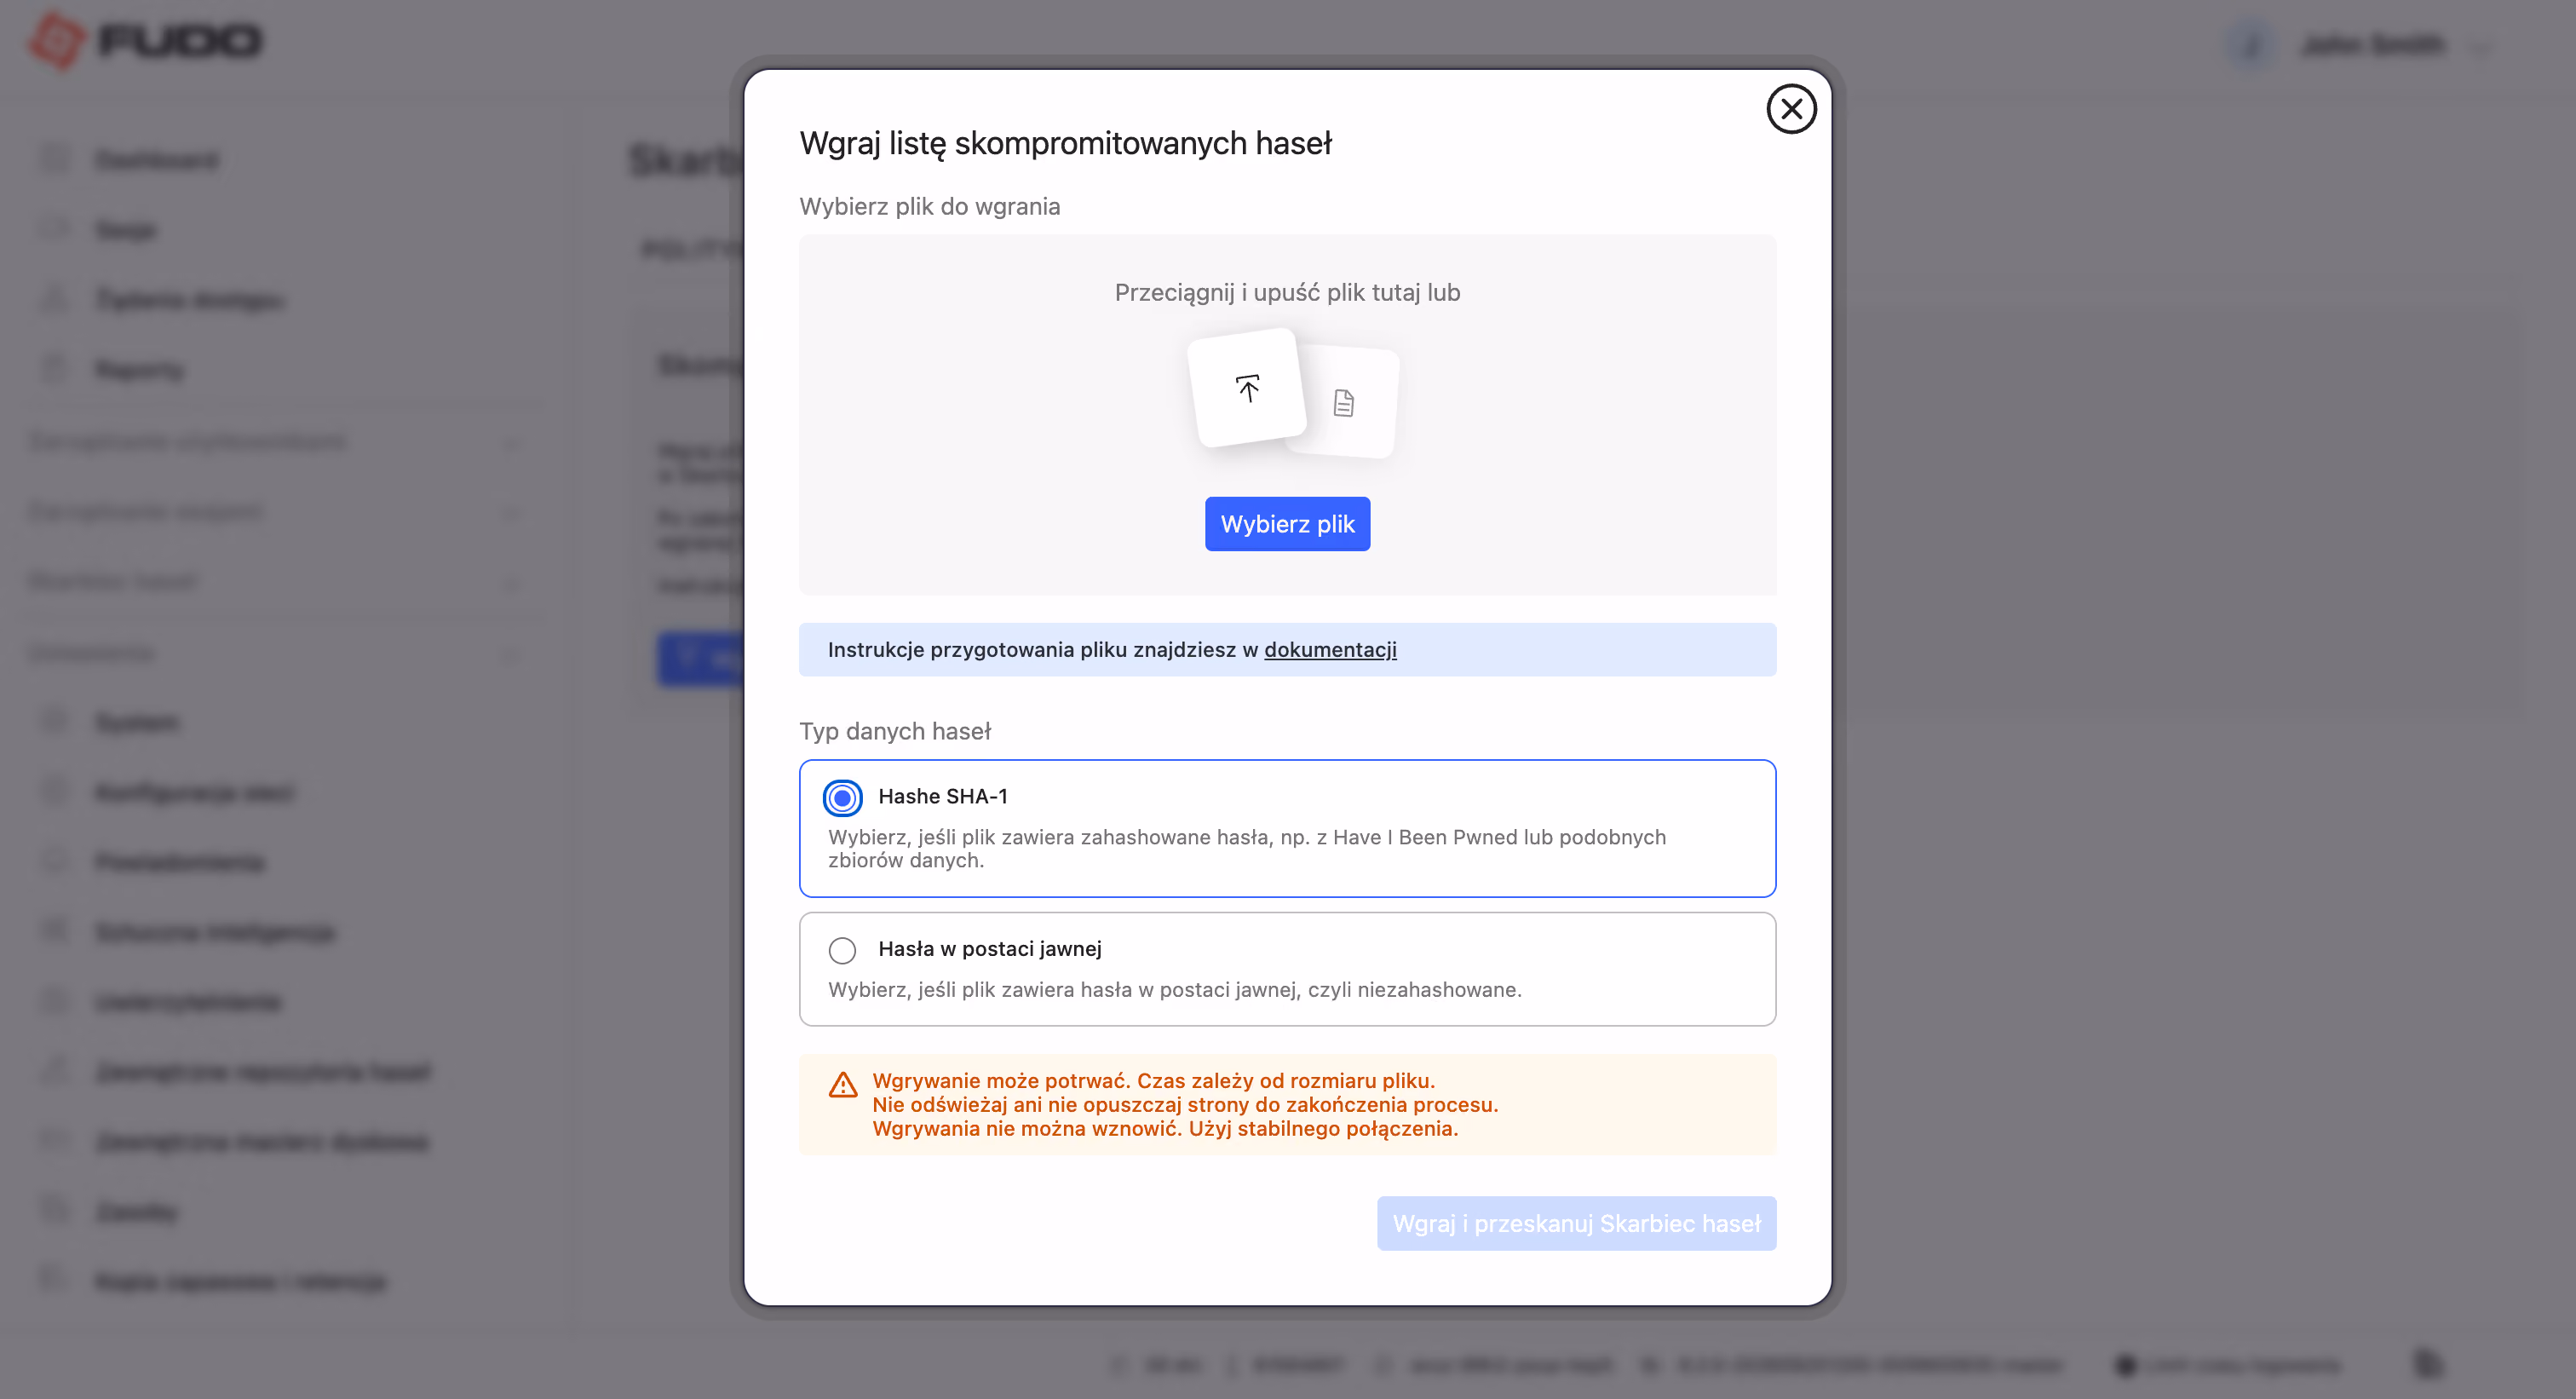
Task: Open Raporty in the background sidebar
Action: coord(140,370)
